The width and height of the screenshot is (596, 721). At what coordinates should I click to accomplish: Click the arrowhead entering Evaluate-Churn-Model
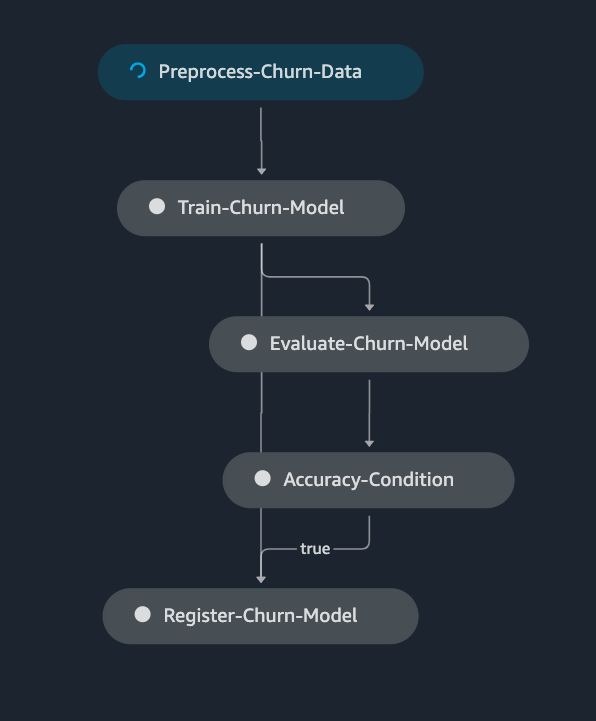coord(369,307)
